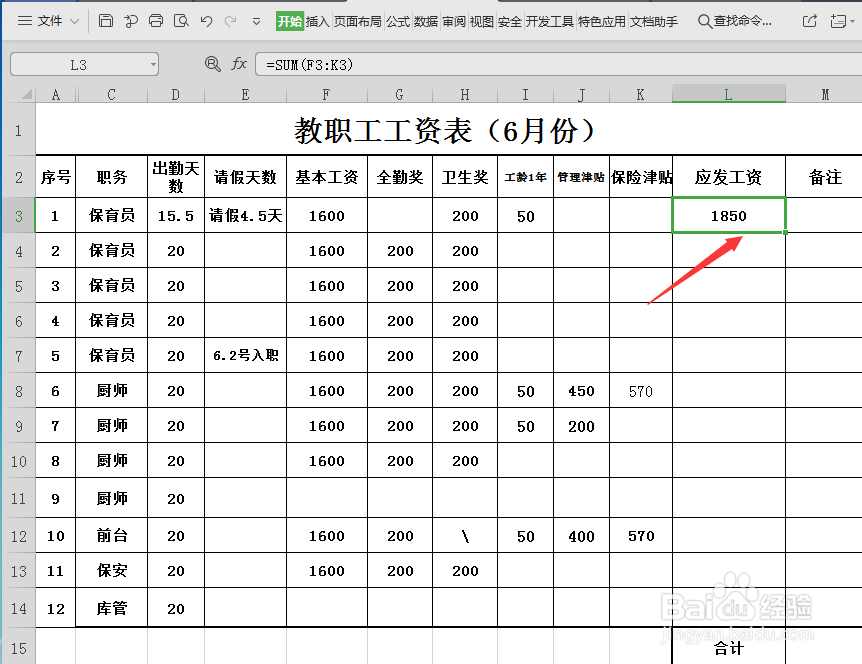Print the worksheet using the Print icon

pyautogui.click(x=157, y=19)
